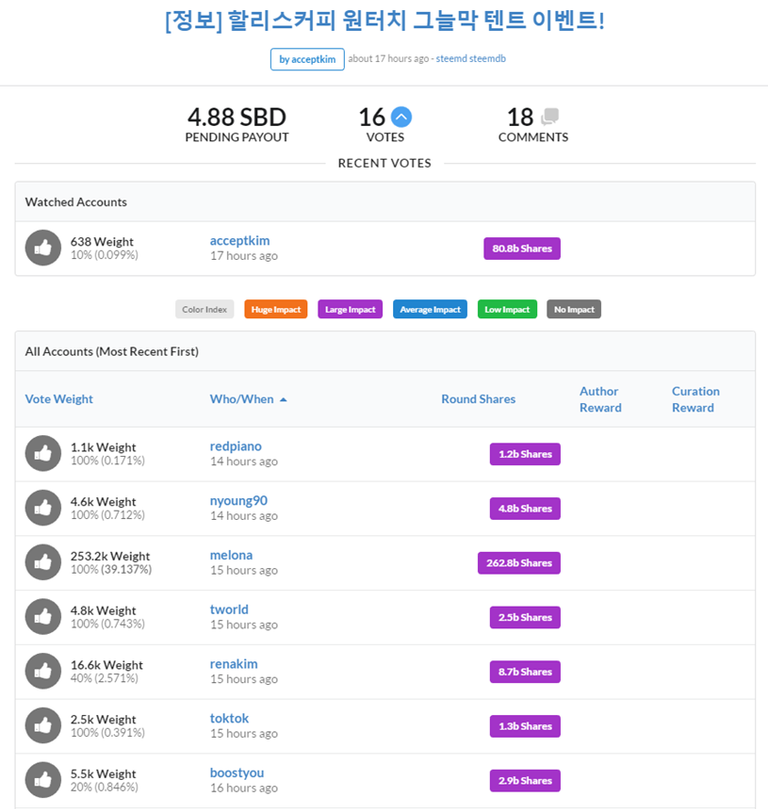Click the comments speech bubble icon

tap(549, 117)
